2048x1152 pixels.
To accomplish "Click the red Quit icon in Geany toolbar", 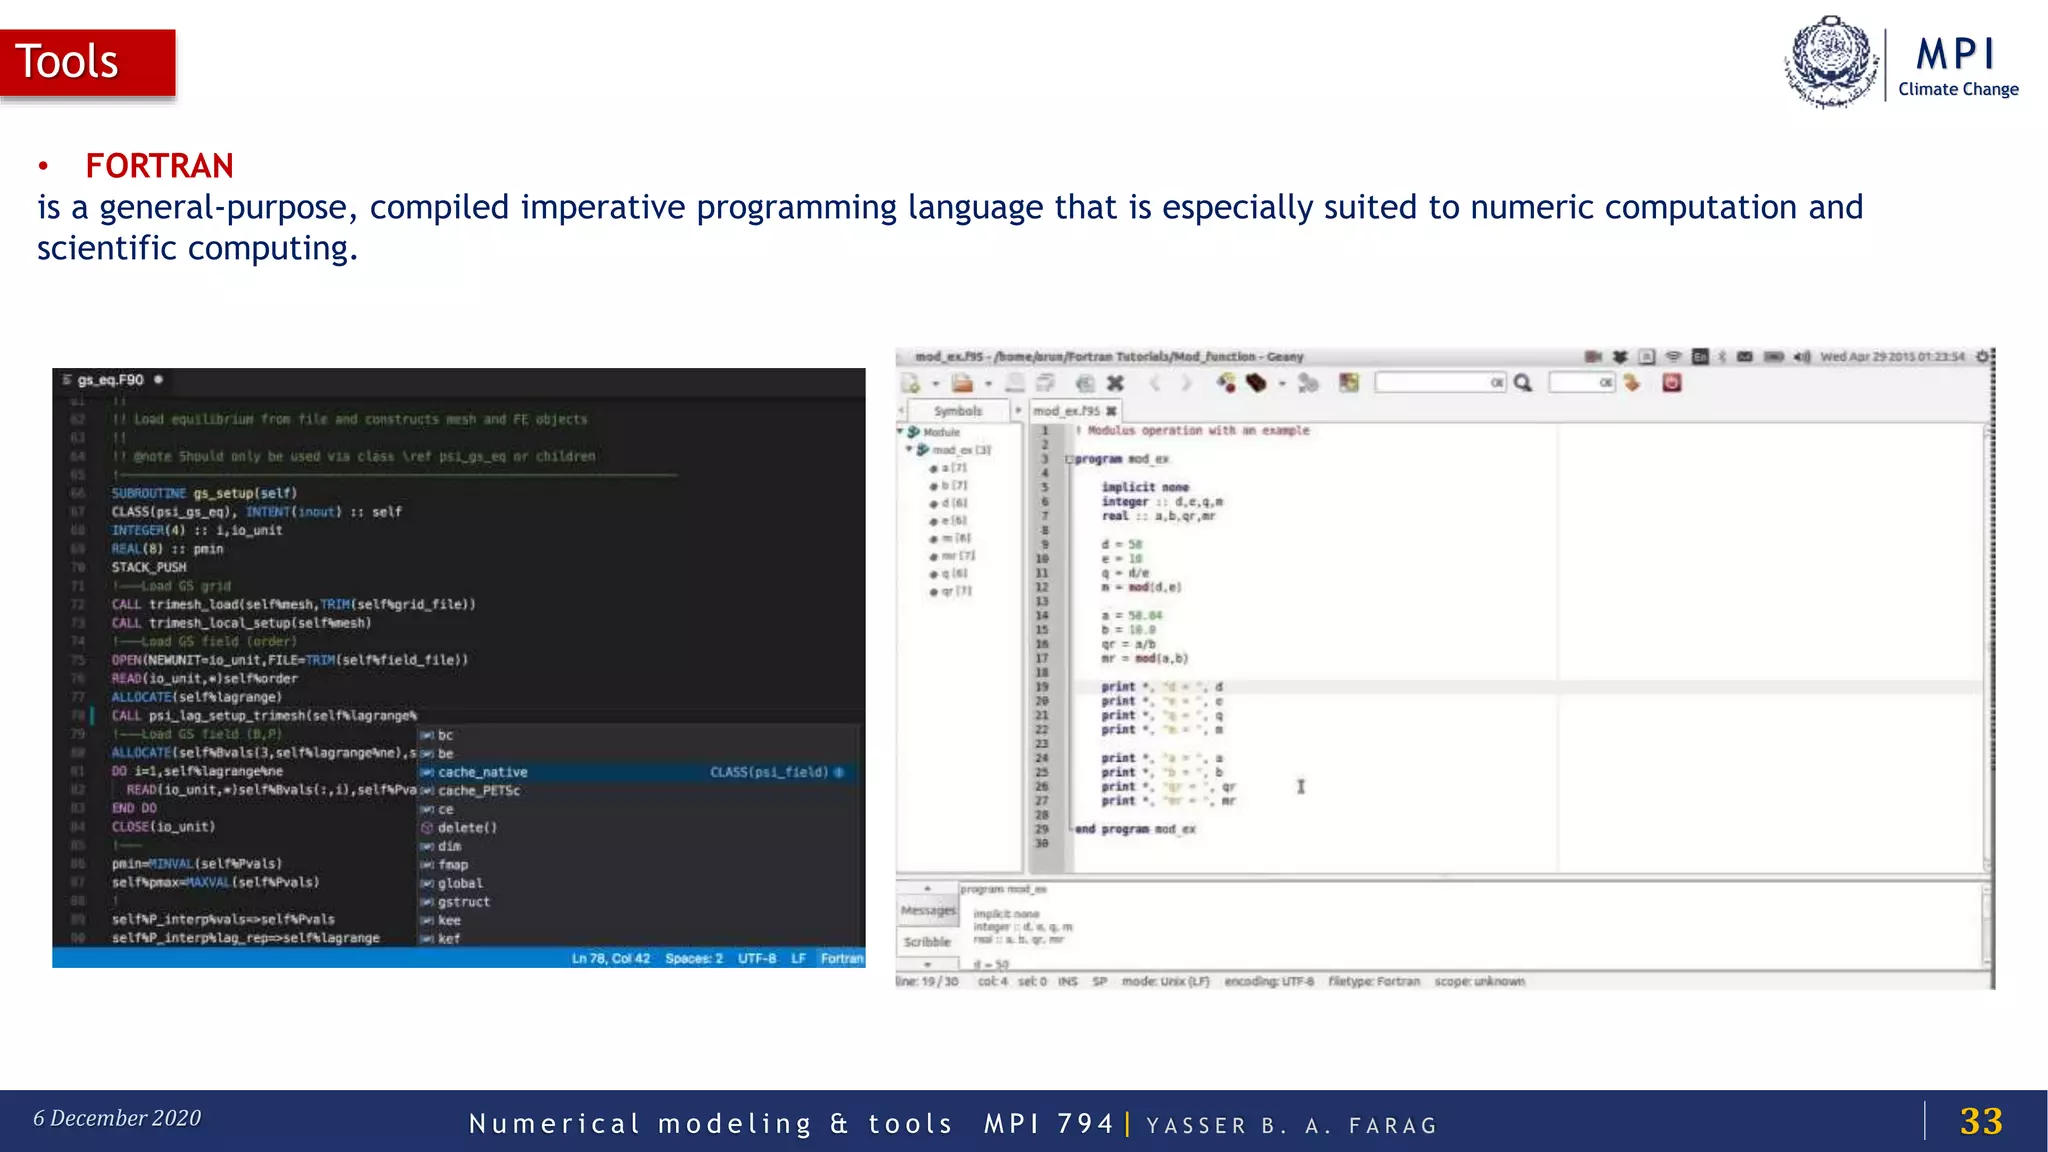I will 1672,383.
